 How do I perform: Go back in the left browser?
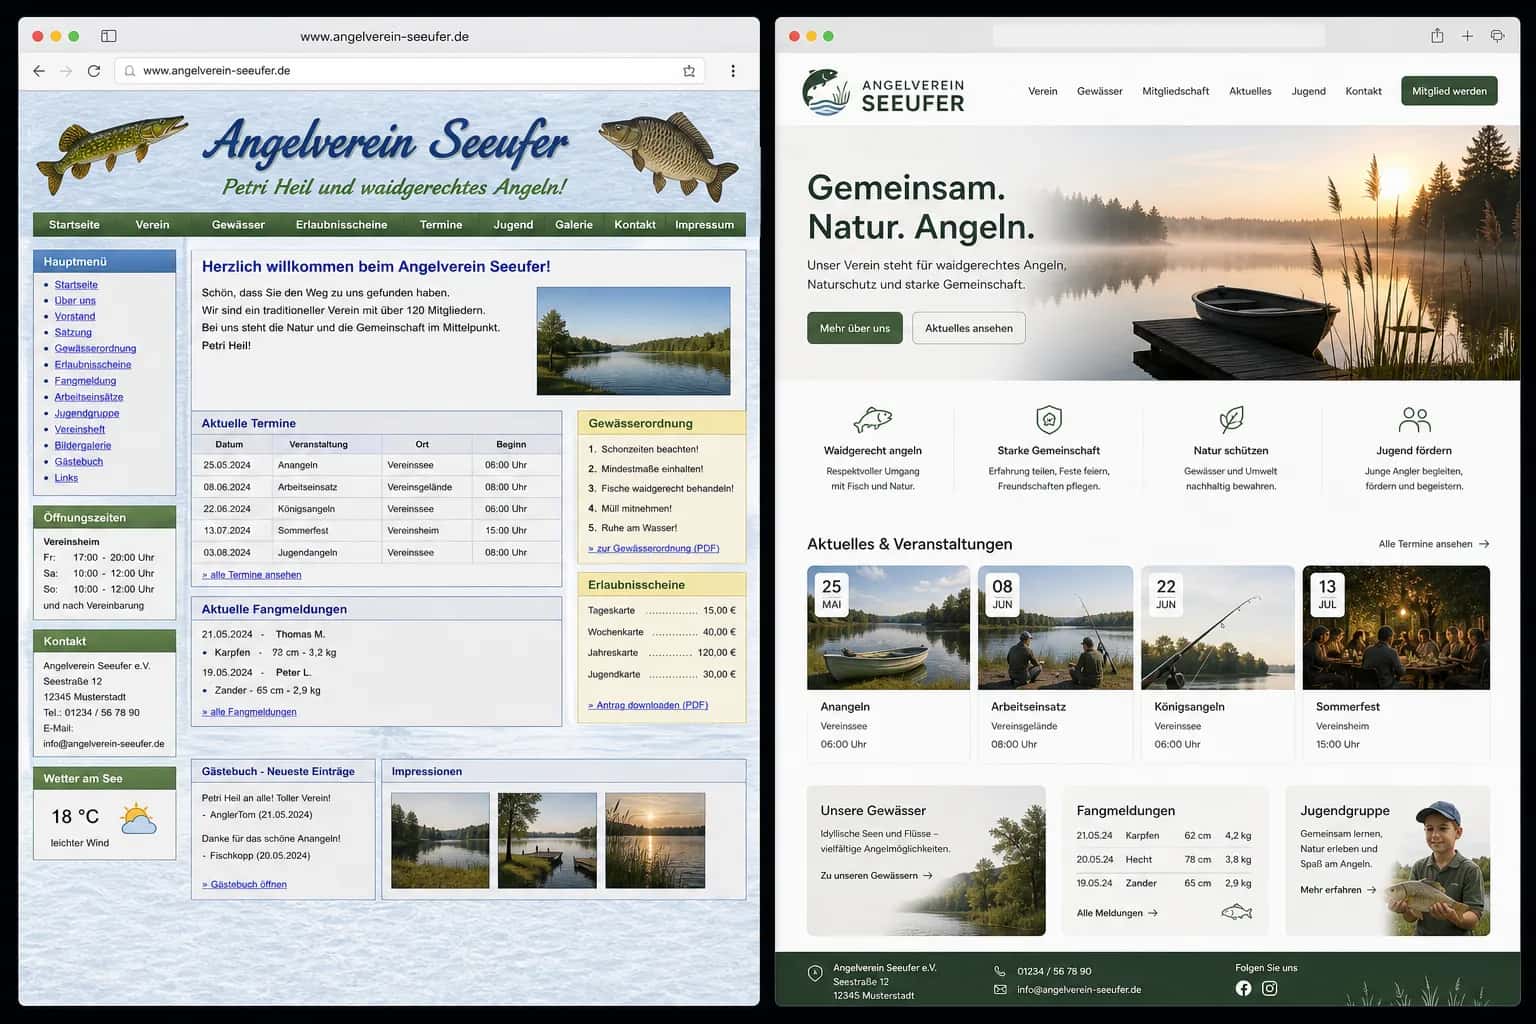tap(39, 71)
